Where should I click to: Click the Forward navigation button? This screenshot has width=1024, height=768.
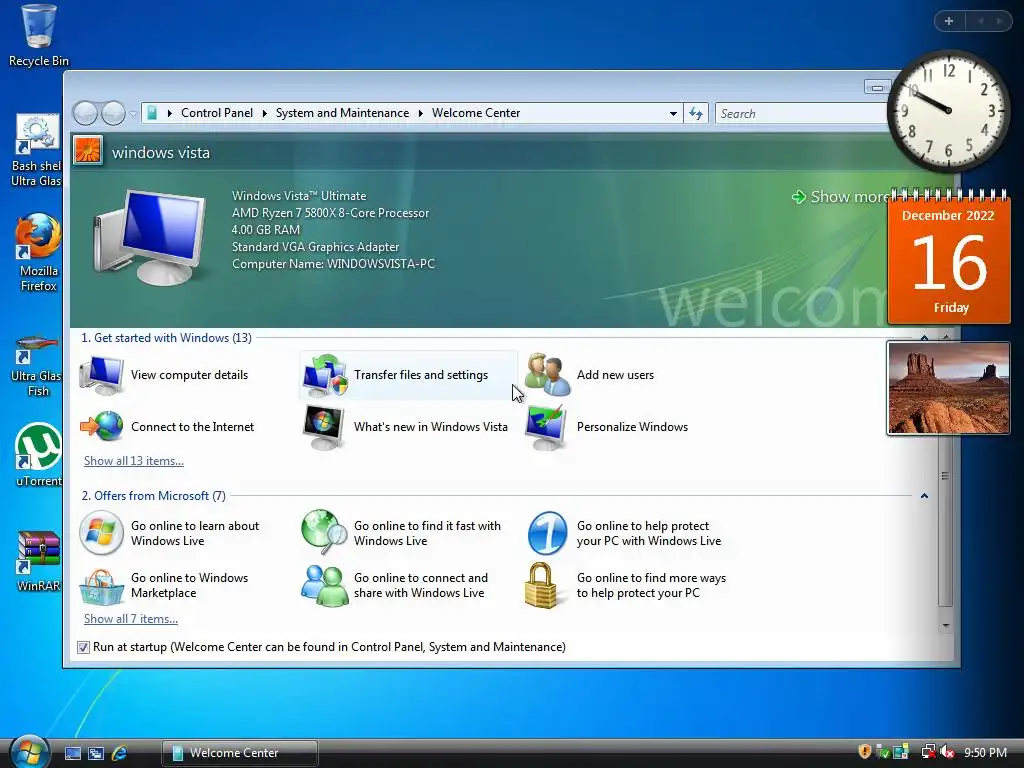tap(114, 114)
